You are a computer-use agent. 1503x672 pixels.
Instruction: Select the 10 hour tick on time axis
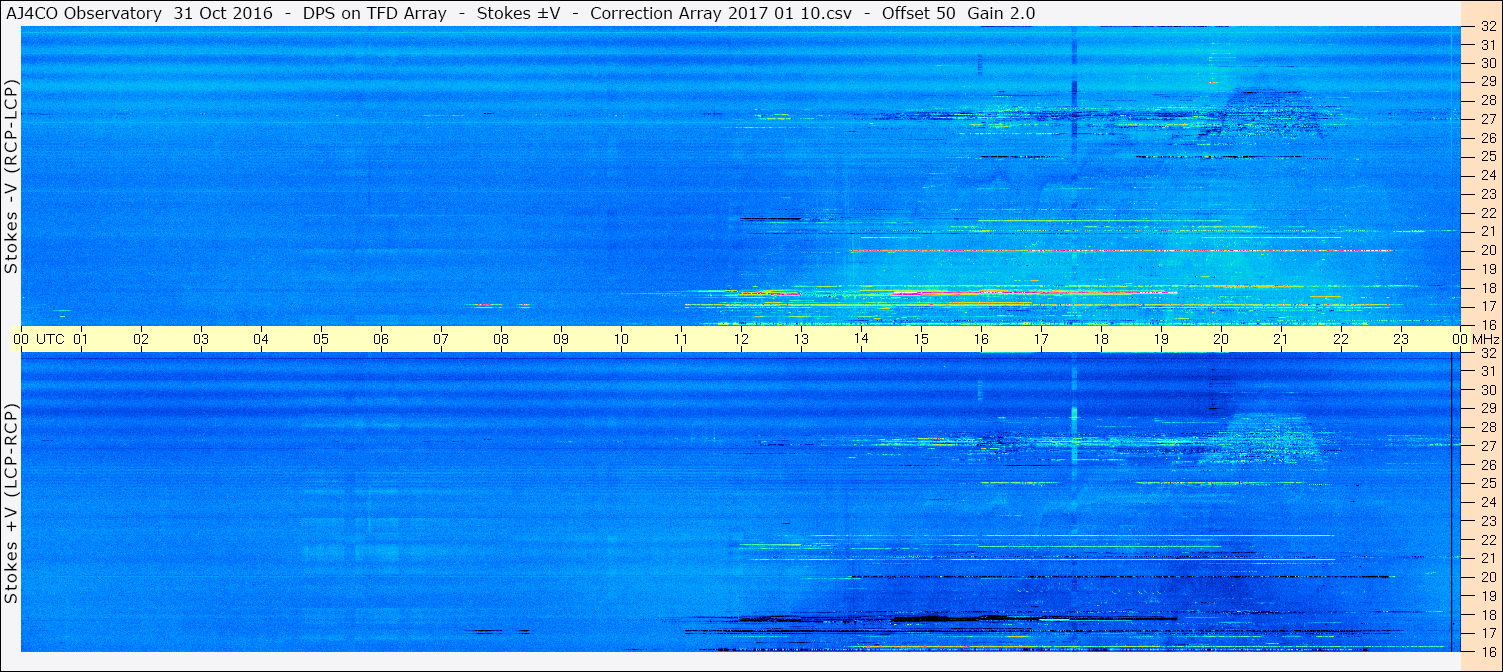click(621, 339)
